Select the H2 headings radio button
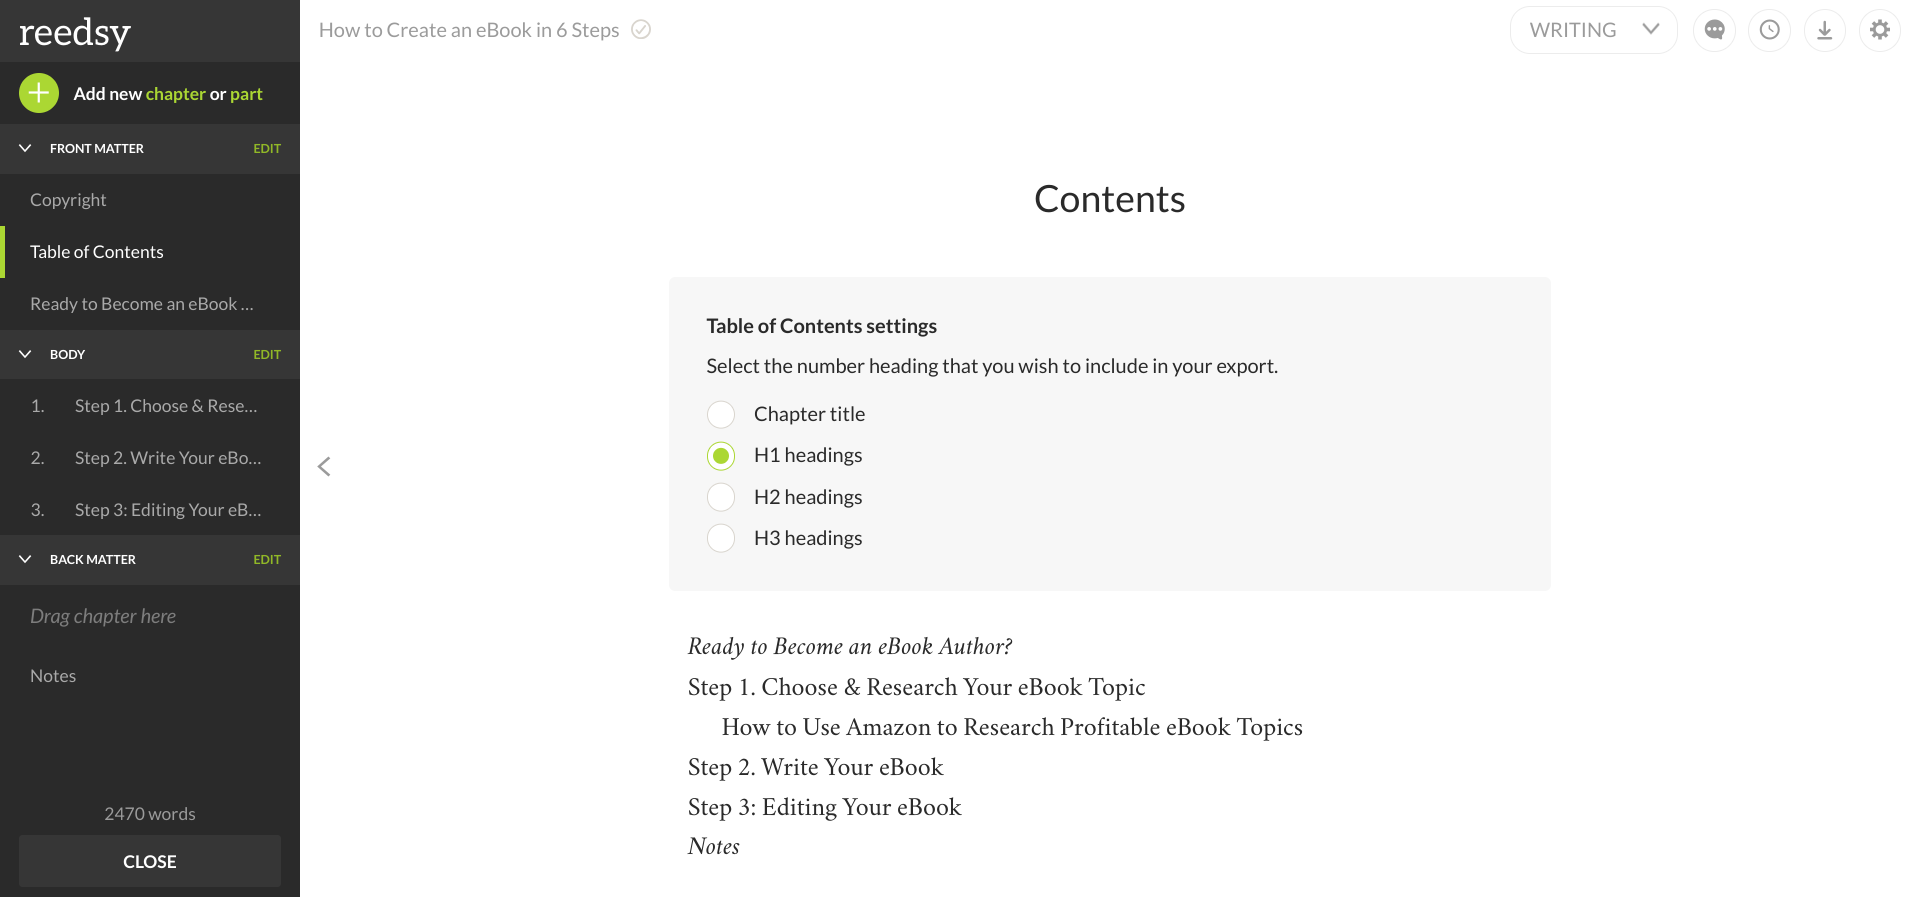 tap(721, 497)
